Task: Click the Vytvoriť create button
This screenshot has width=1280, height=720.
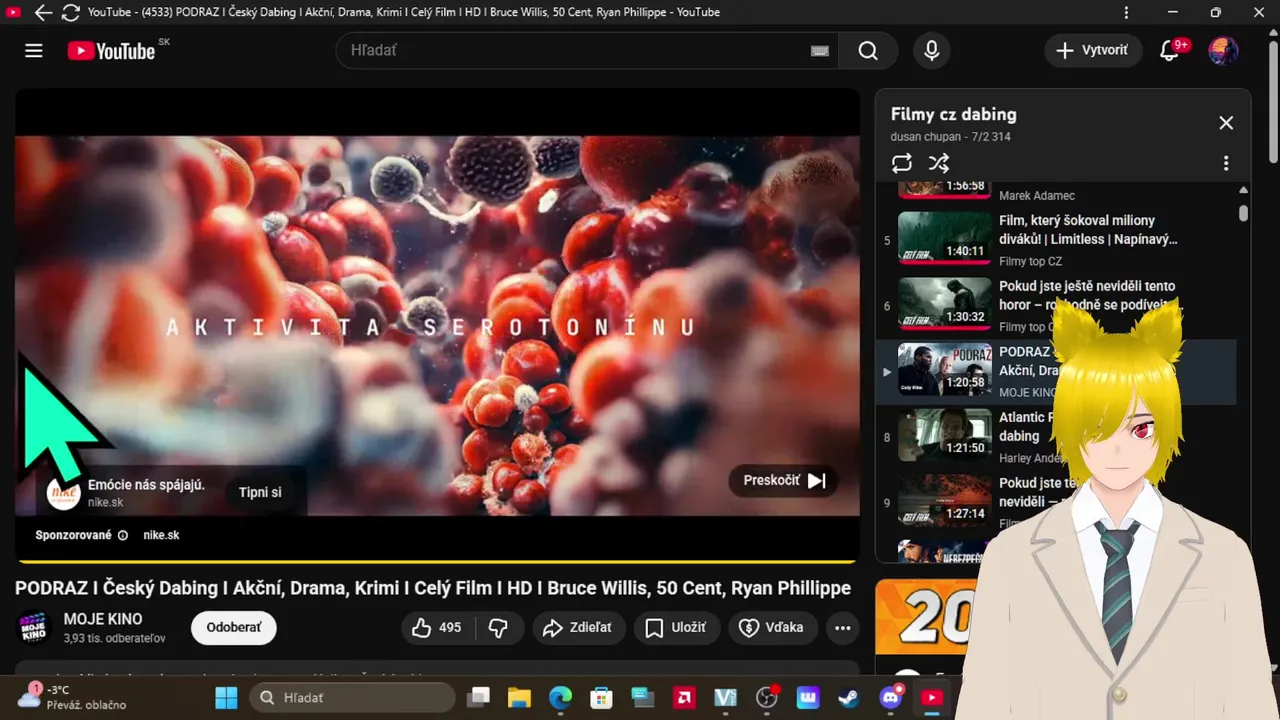Action: 1093,50
